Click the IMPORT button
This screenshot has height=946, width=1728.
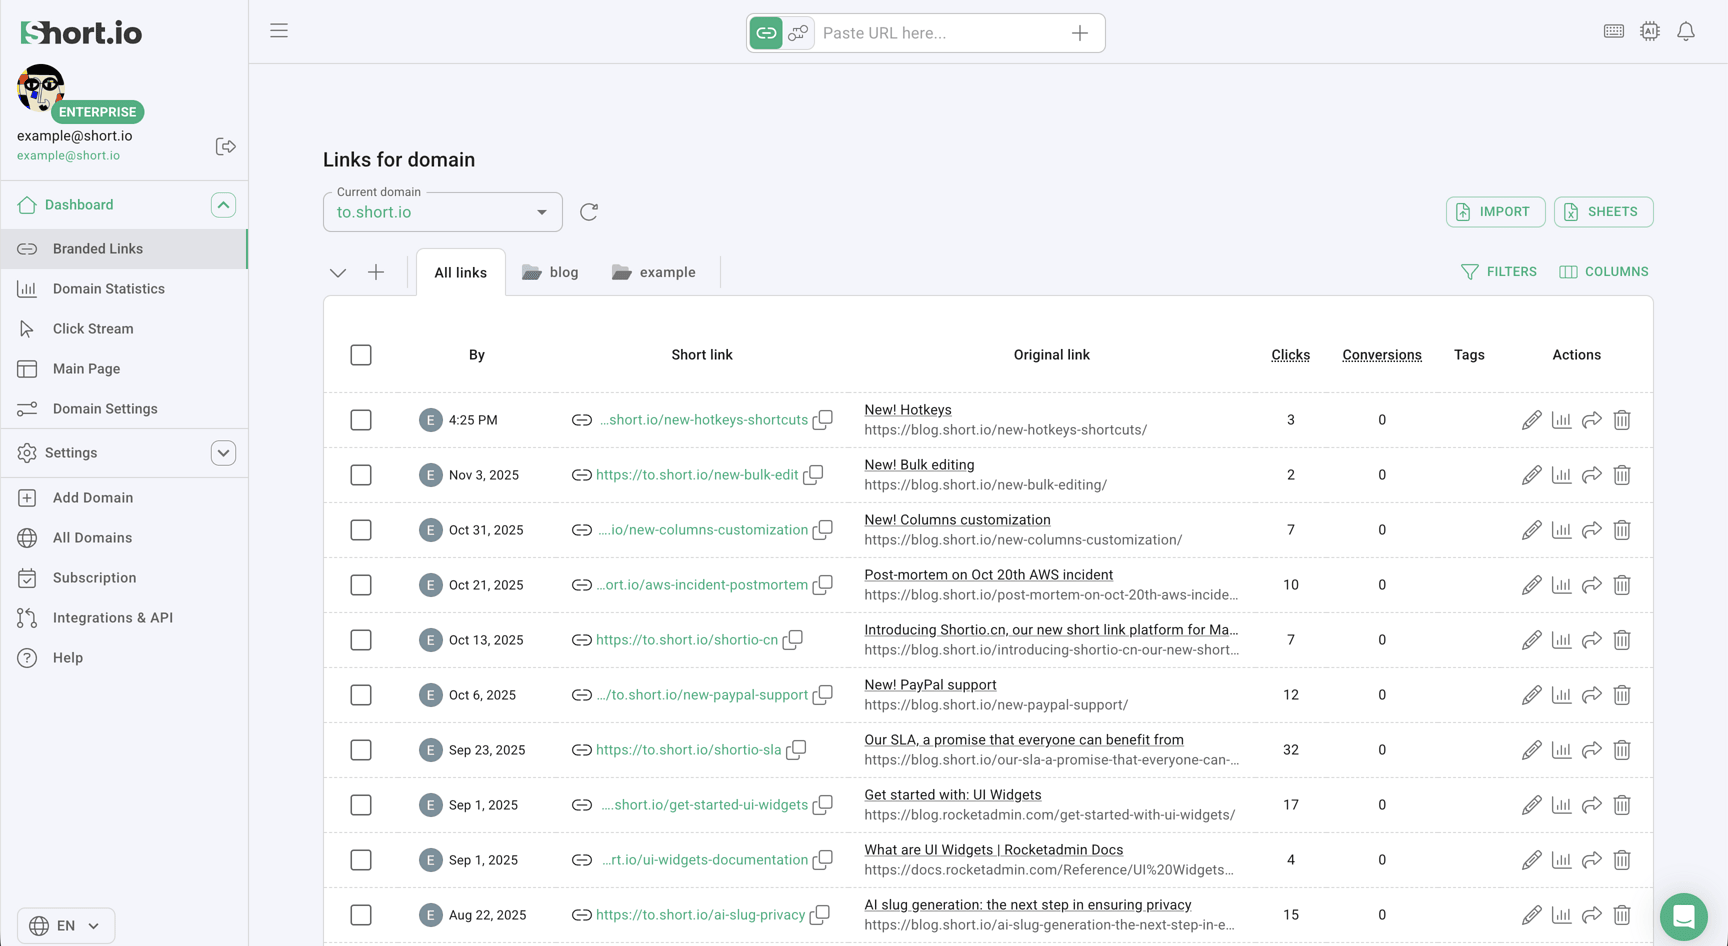click(x=1495, y=211)
